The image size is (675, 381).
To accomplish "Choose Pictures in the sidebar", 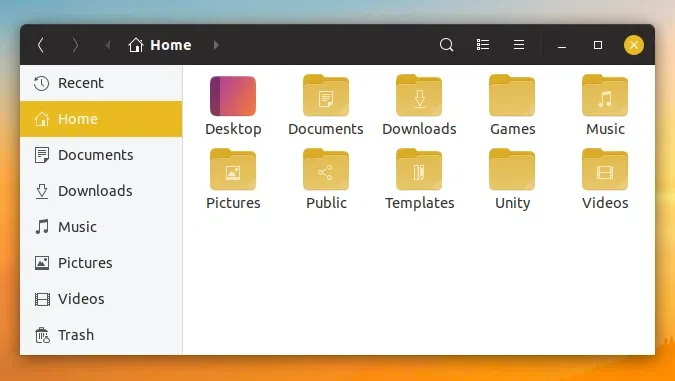I will coord(101,263).
